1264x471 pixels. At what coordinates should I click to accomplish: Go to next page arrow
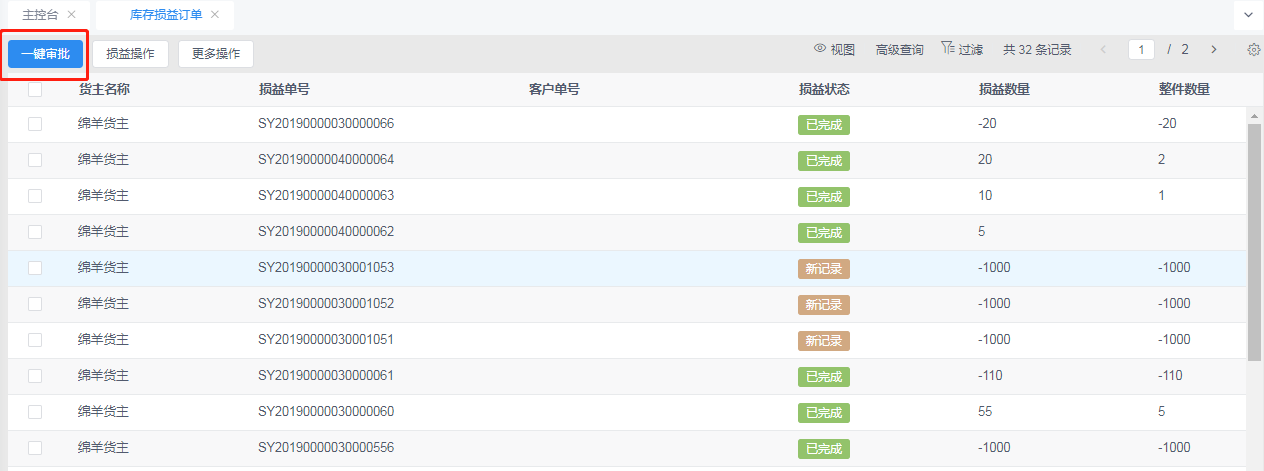1214,49
